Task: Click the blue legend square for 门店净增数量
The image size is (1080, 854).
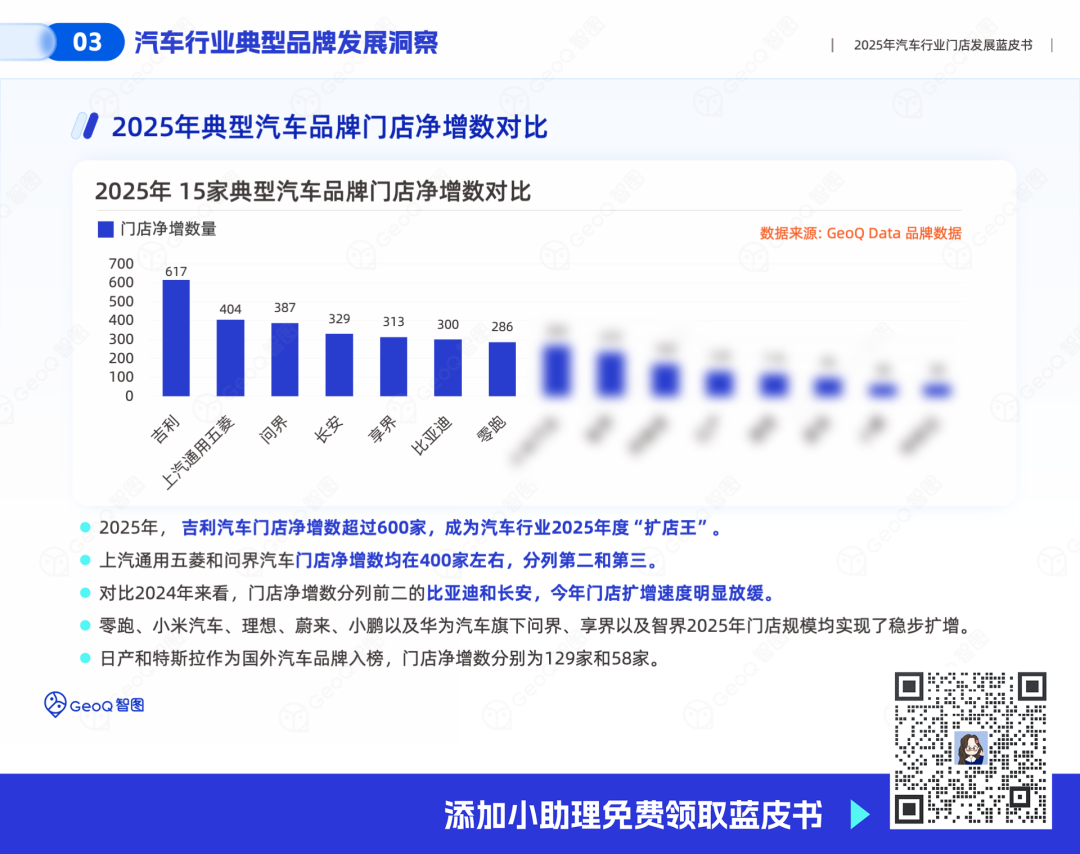Action: coord(106,229)
